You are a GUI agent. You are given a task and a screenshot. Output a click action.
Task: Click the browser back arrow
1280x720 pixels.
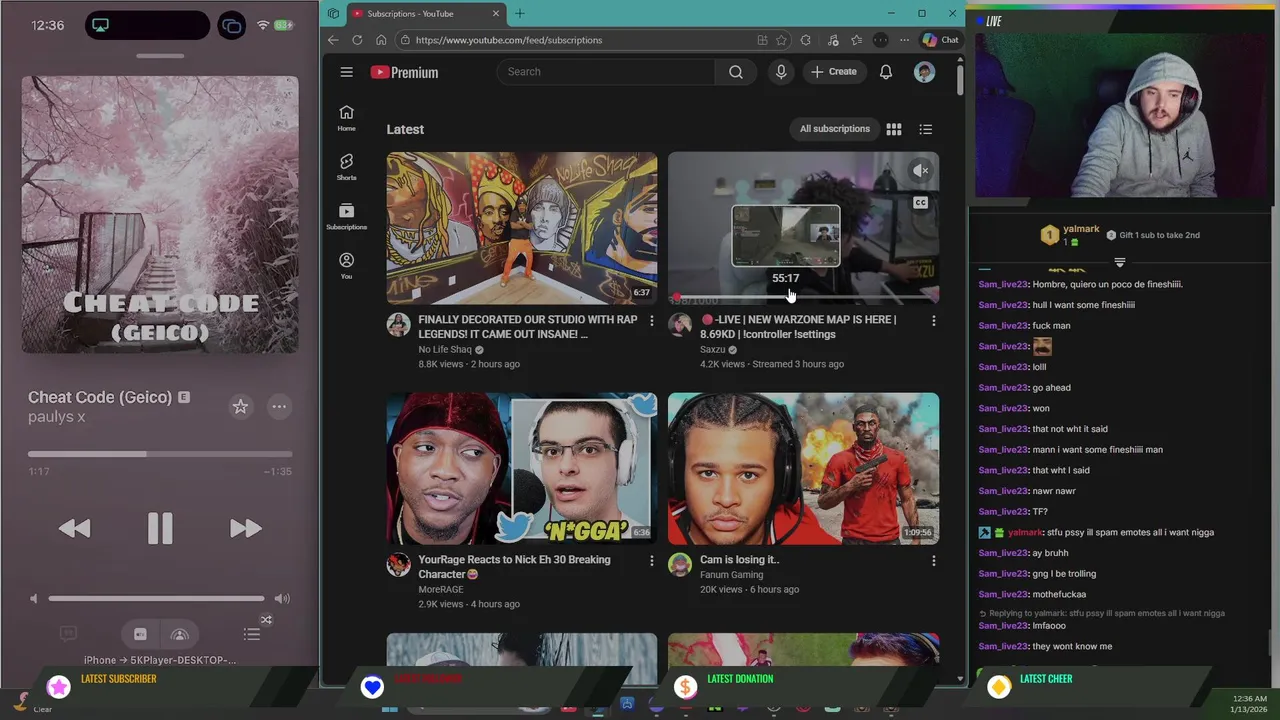(333, 40)
